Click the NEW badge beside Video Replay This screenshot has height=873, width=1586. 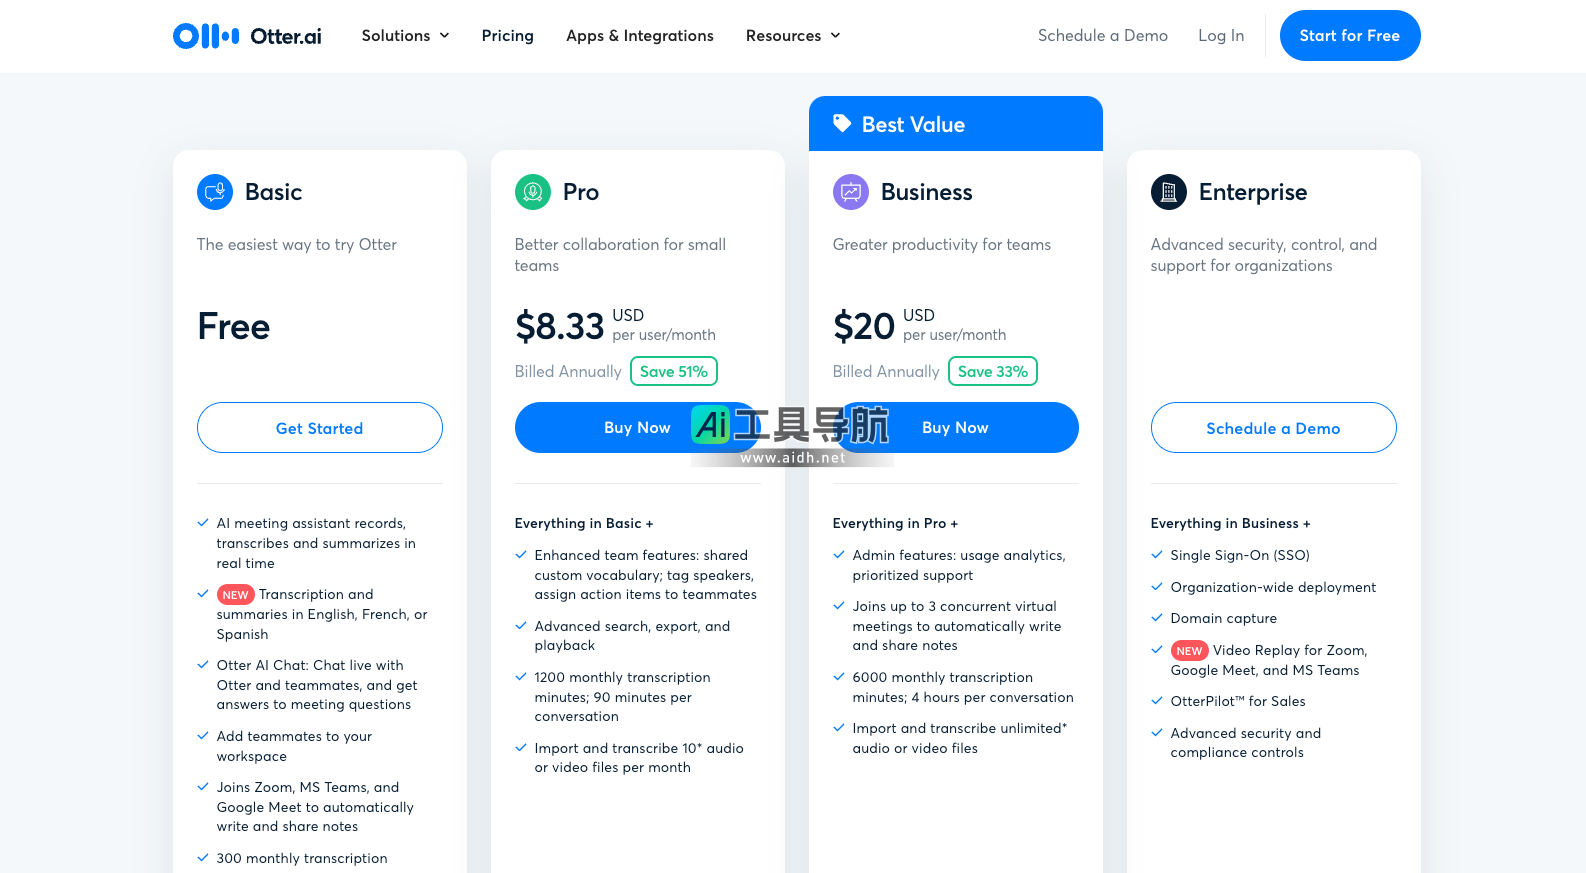click(1189, 651)
